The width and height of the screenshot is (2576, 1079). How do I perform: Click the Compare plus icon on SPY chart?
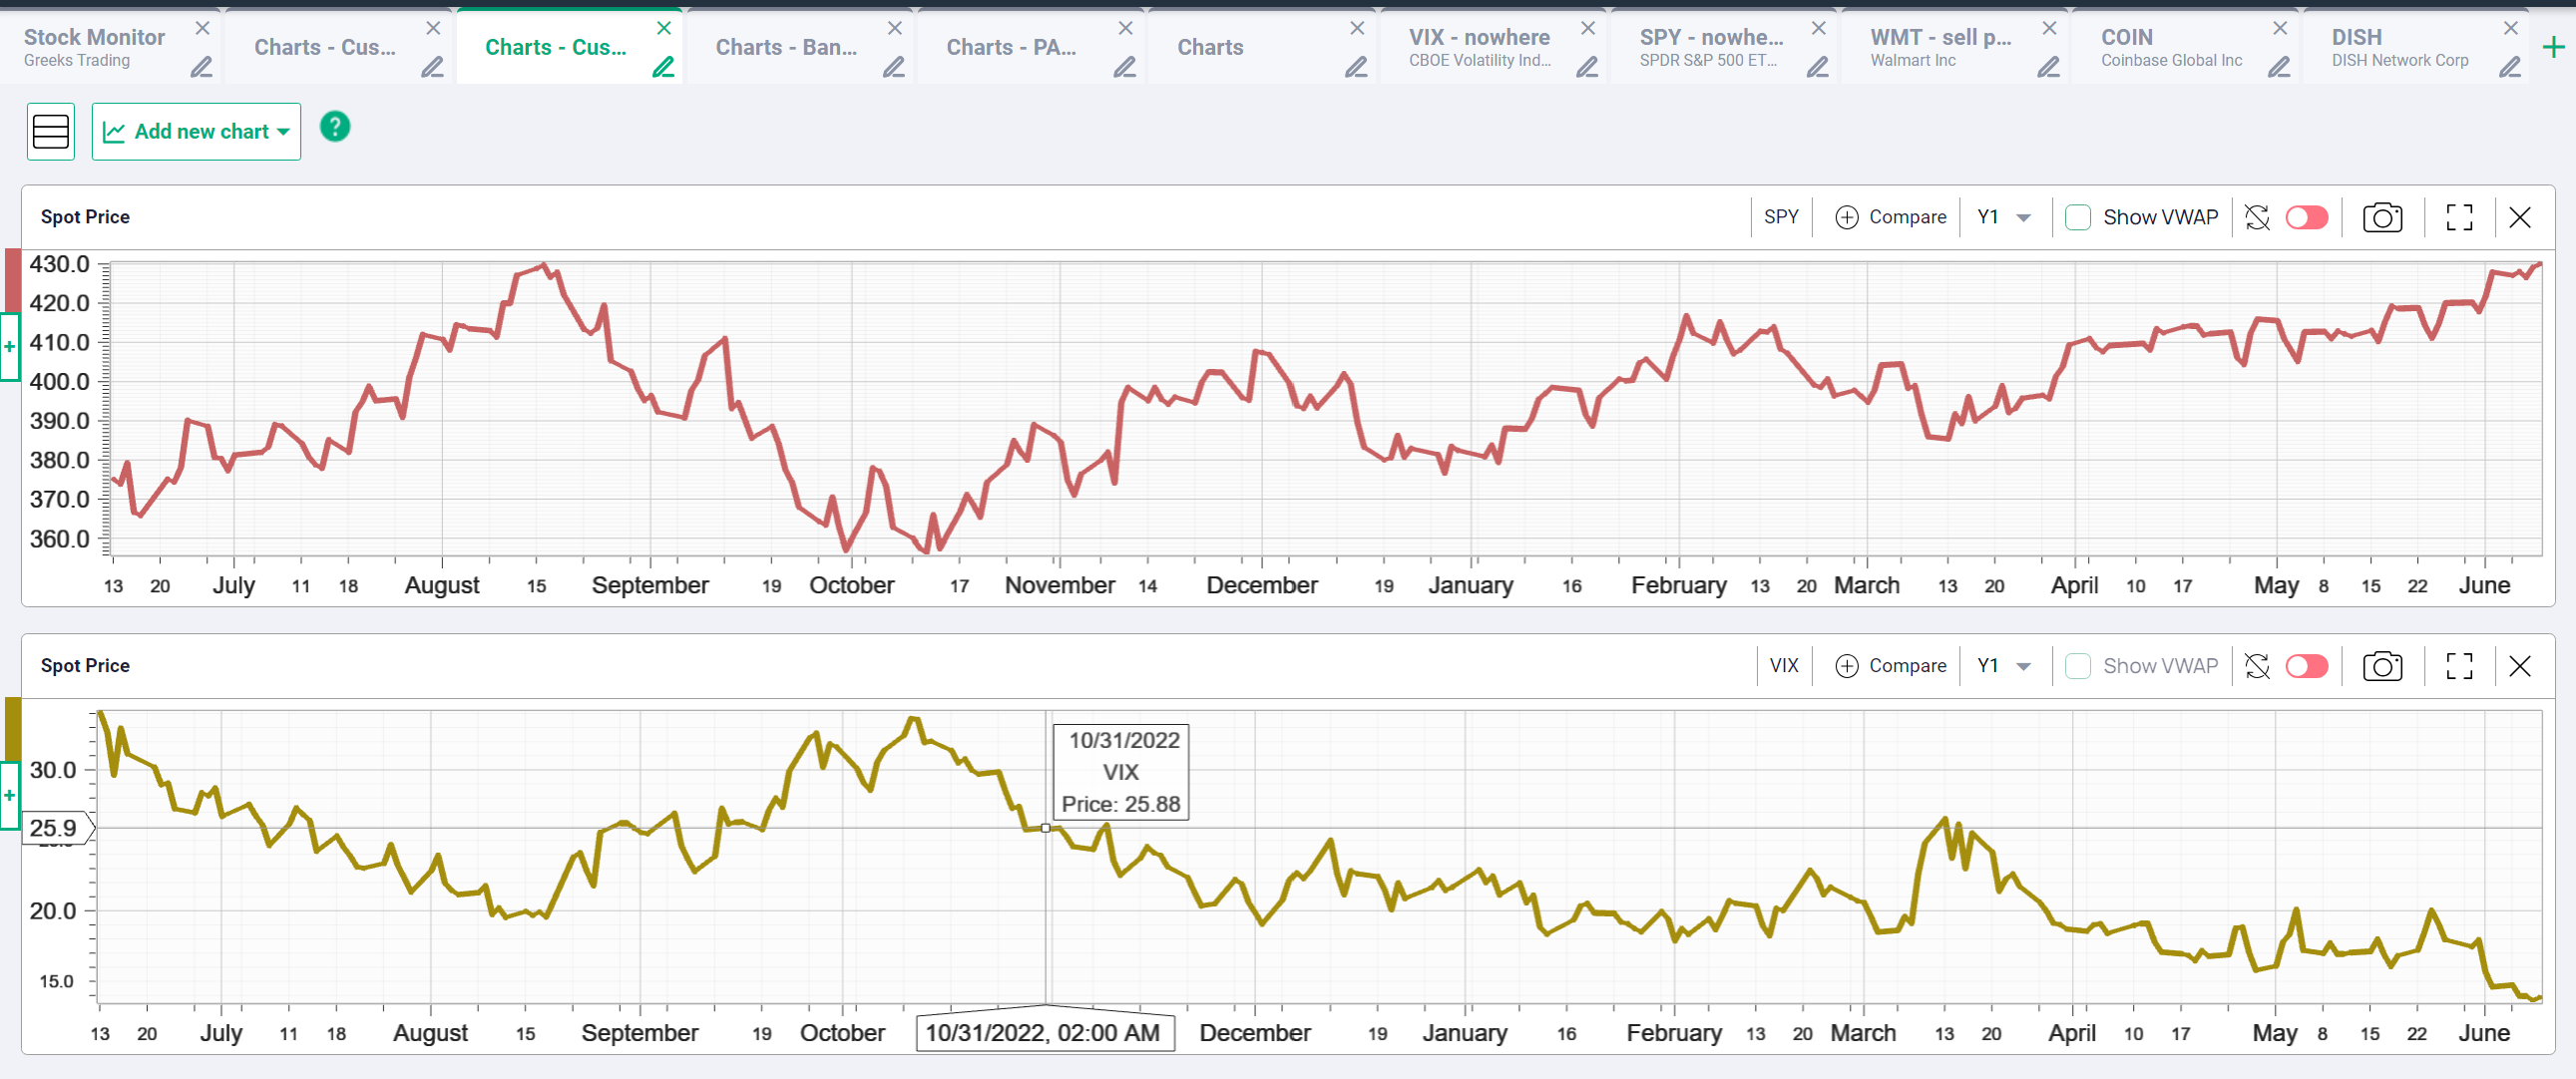1847,217
